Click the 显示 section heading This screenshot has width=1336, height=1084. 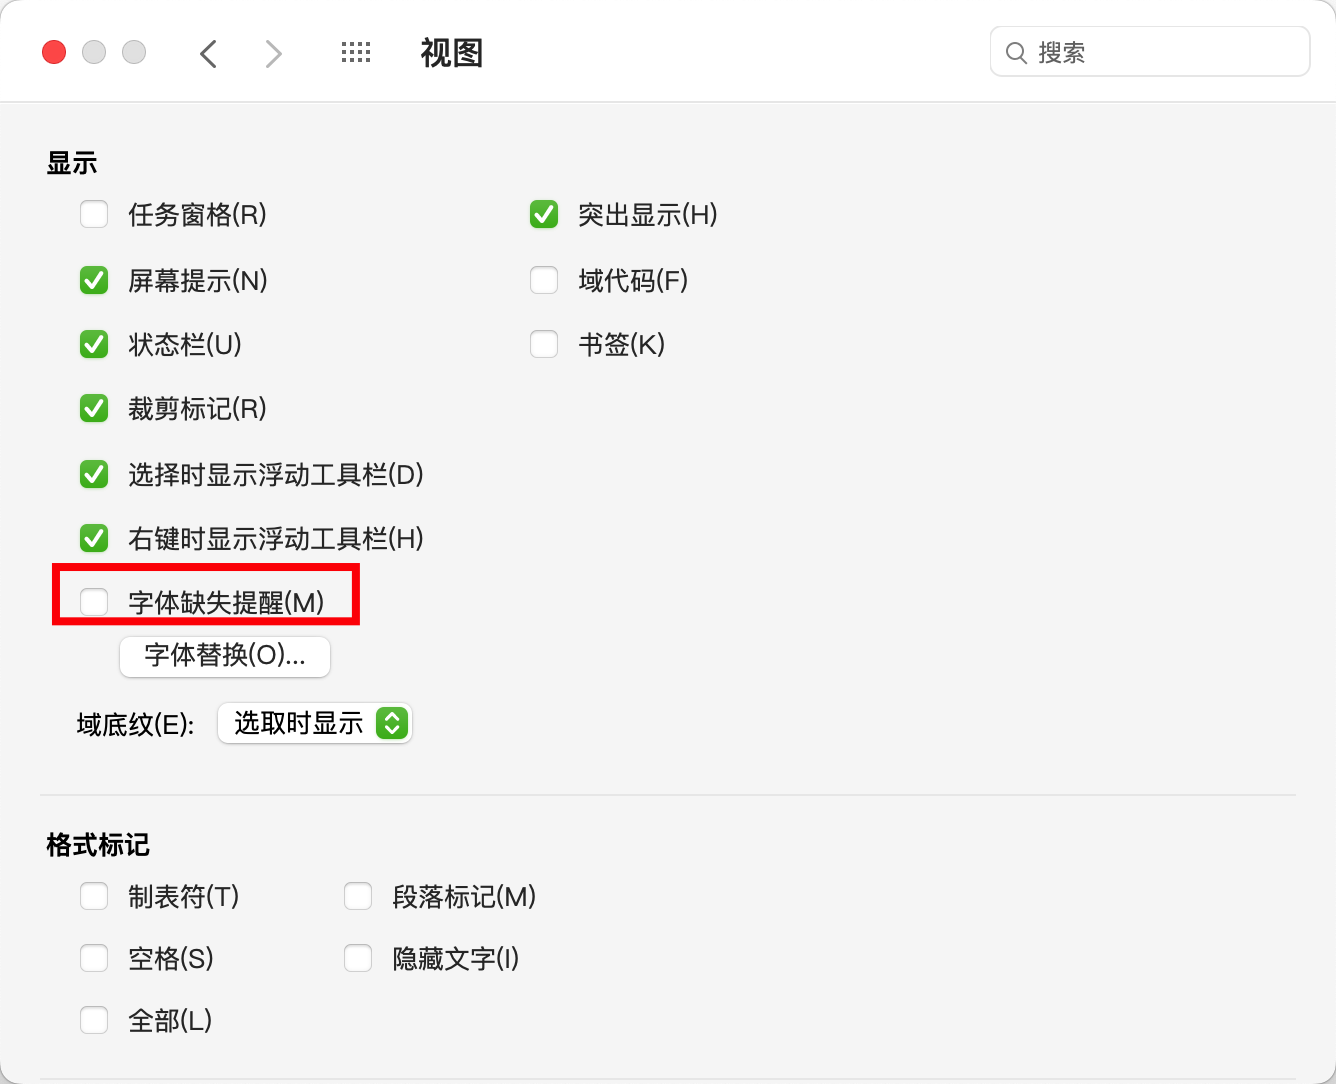(72, 163)
